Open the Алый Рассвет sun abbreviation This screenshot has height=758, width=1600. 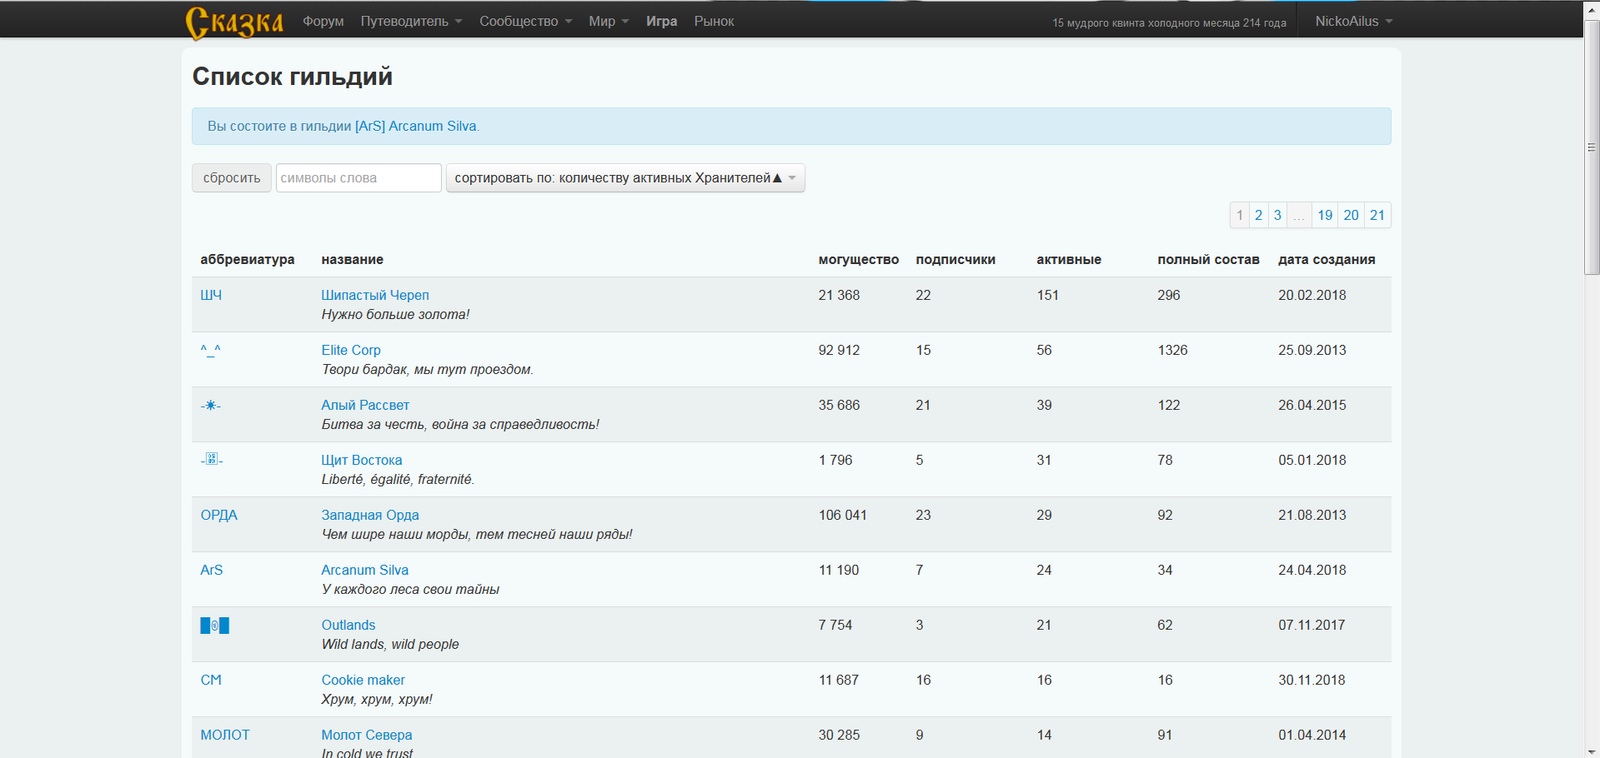(211, 405)
